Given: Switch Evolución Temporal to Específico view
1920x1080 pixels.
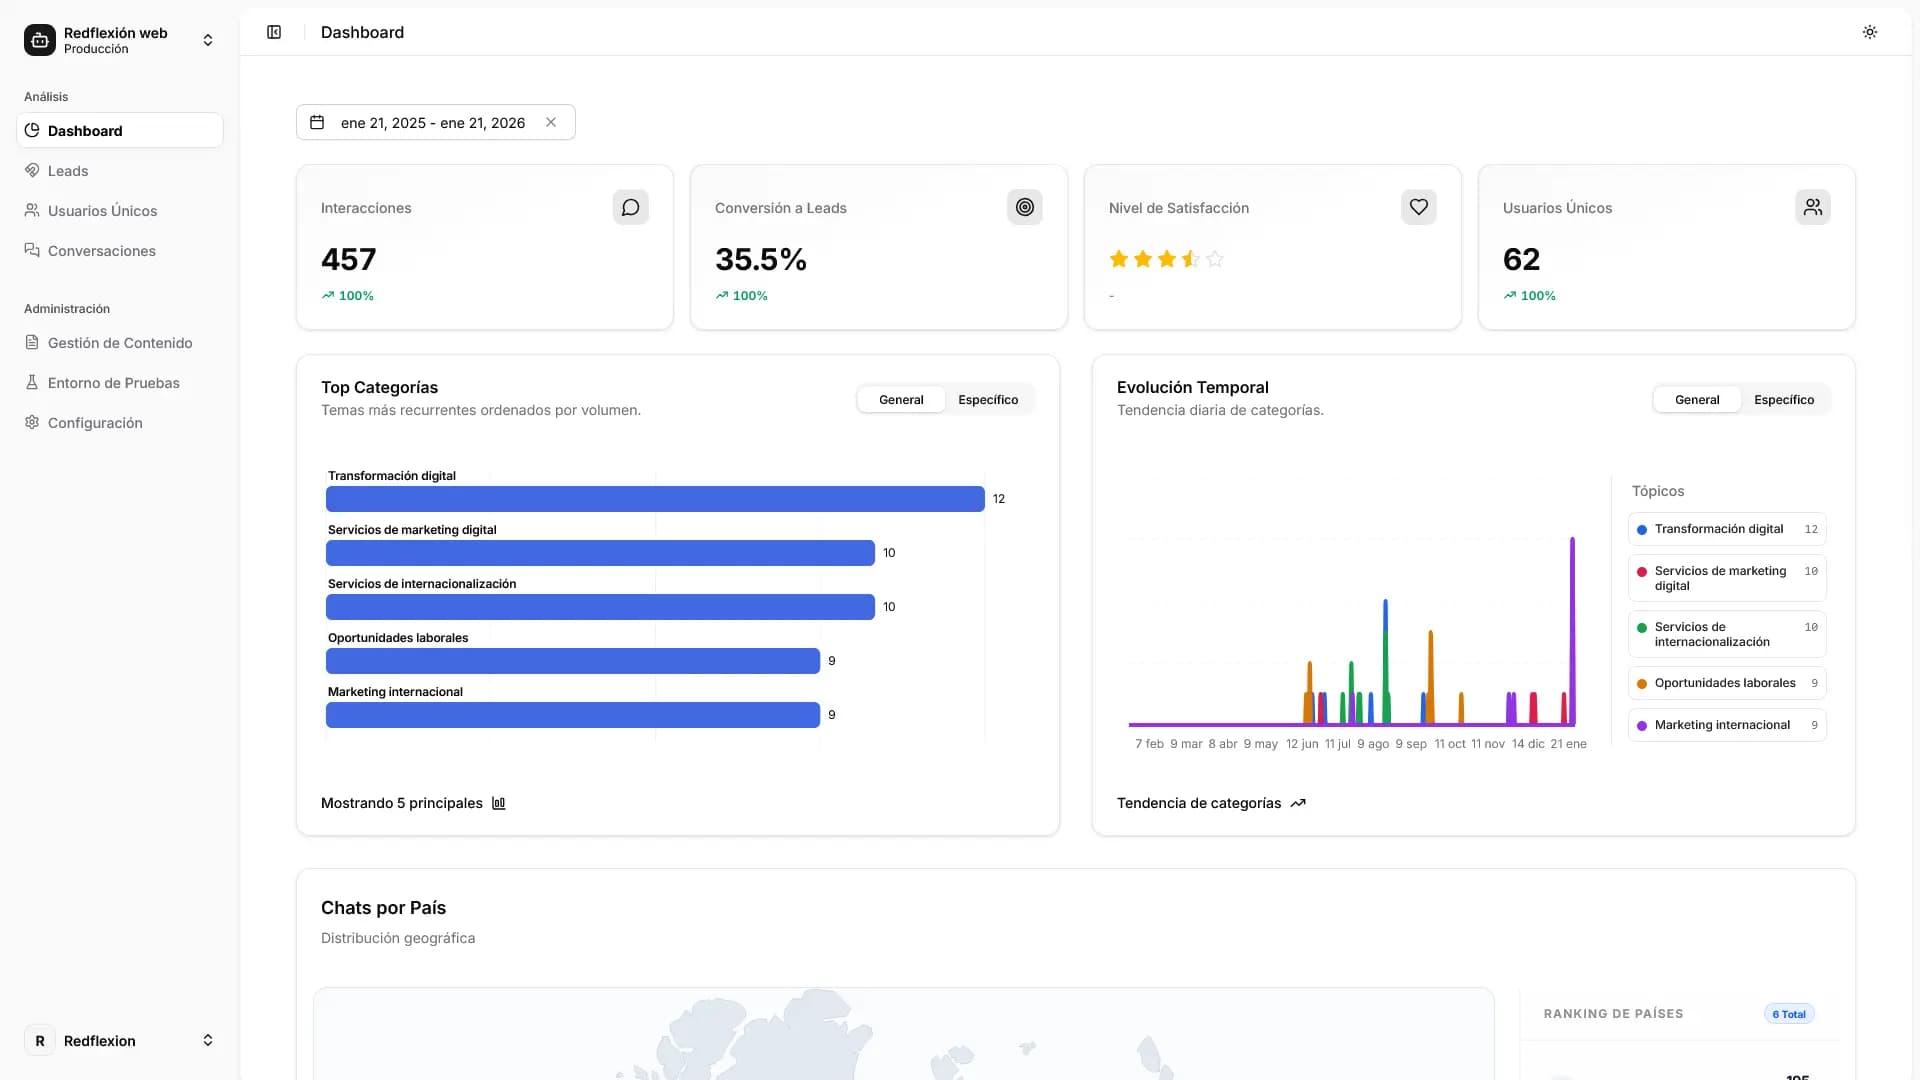Looking at the screenshot, I should point(1785,399).
